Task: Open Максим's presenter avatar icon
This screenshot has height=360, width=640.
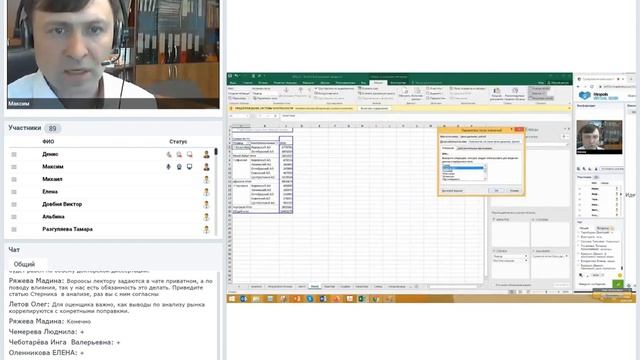Action: (x=207, y=167)
